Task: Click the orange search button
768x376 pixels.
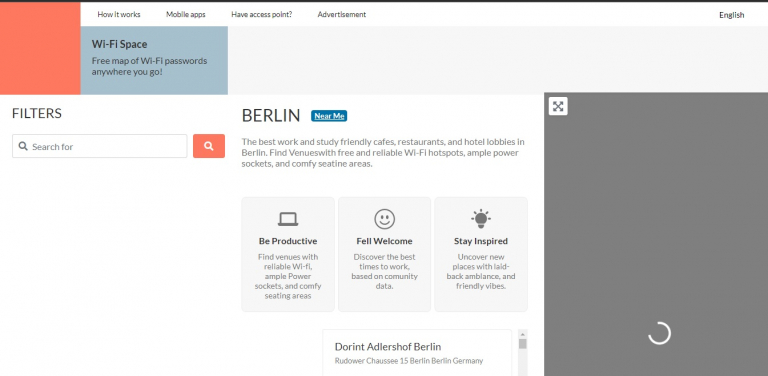Action: click(209, 146)
